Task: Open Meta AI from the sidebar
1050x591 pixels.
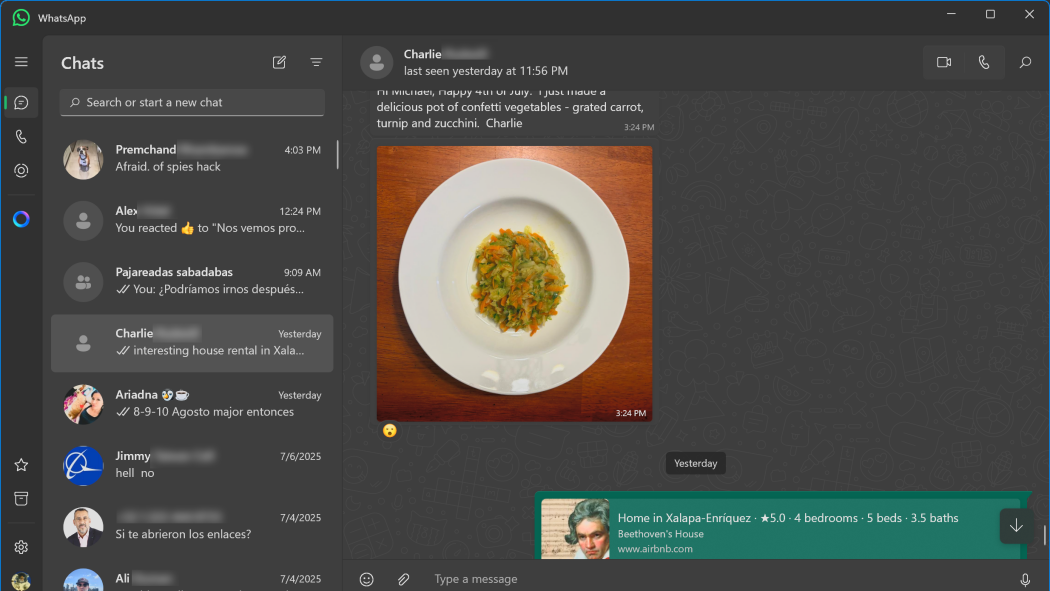Action: coord(21,220)
